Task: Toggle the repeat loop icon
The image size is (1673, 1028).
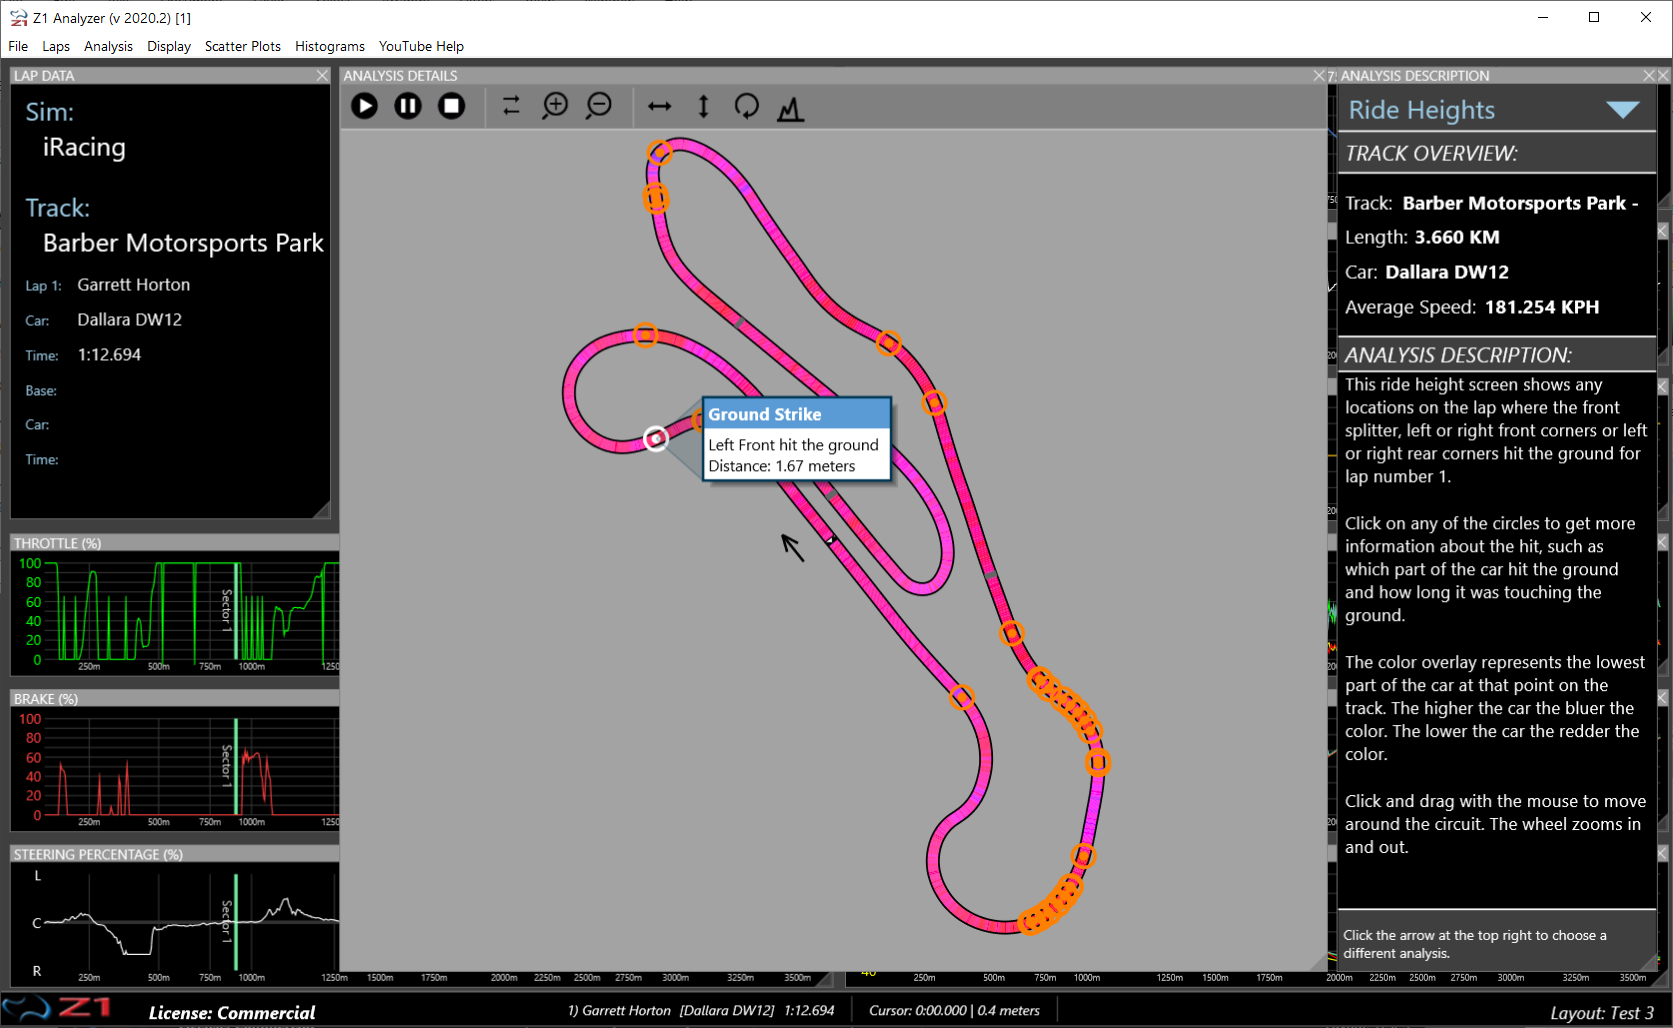Action: 511,106
